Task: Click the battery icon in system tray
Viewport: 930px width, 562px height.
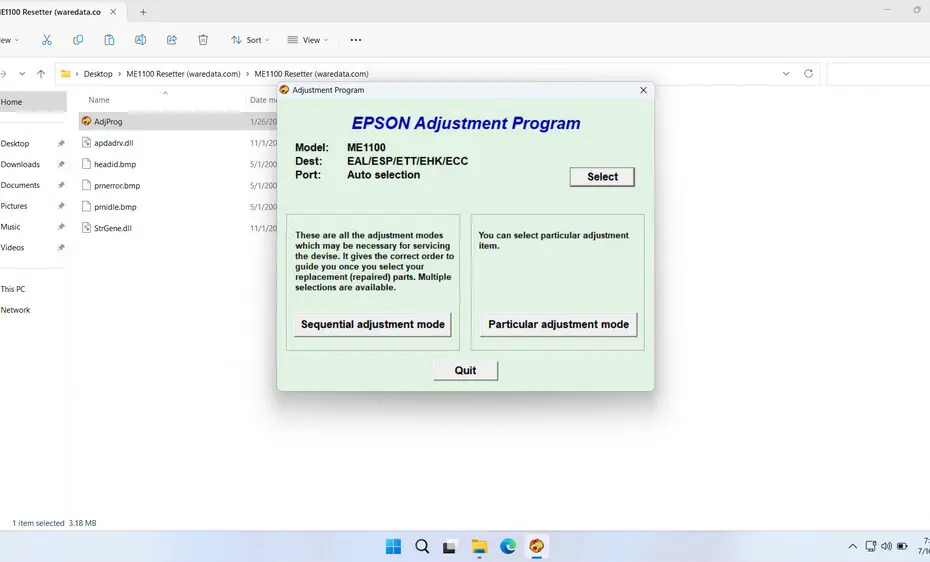Action: click(x=902, y=546)
